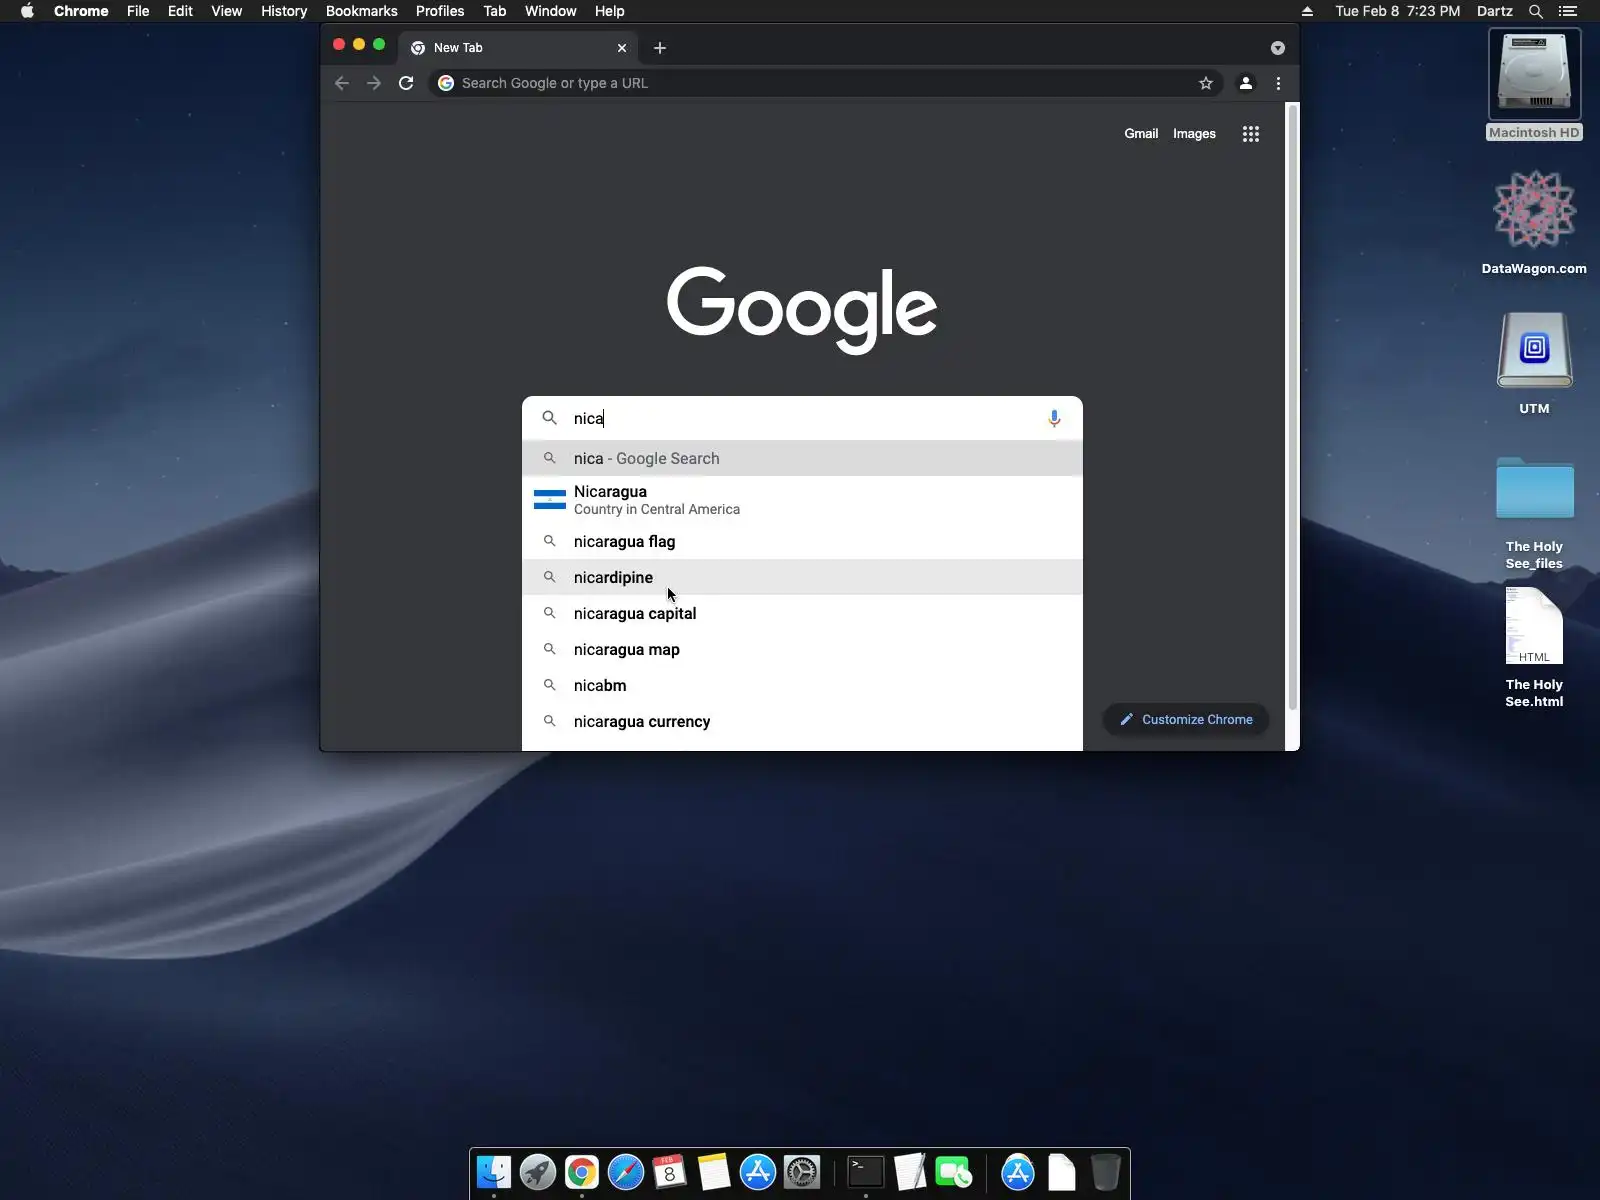Select "nica - Google Search" suggestion
The image size is (1600, 1200).
(x=802, y=458)
